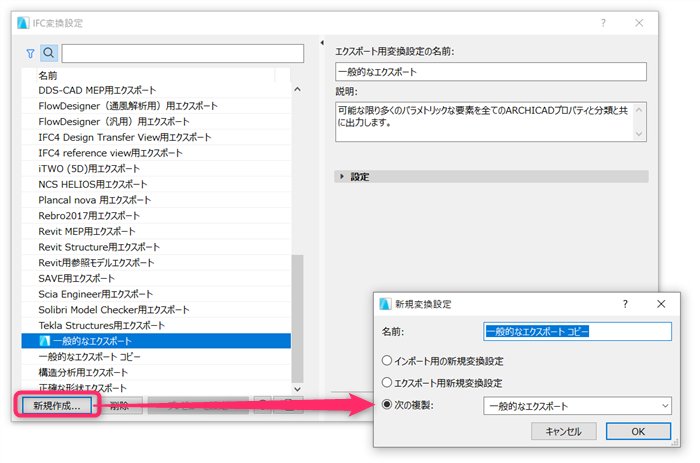The width and height of the screenshot is (700, 463).
Task: Select Revit Structure用エクスポート row
Action: pyautogui.click(x=156, y=247)
